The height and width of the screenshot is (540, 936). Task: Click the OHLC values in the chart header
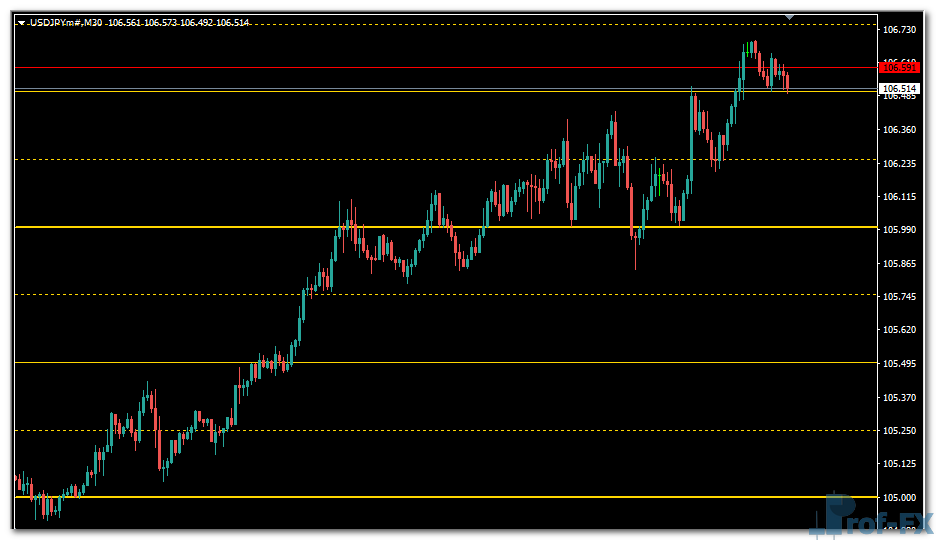pyautogui.click(x=178, y=23)
